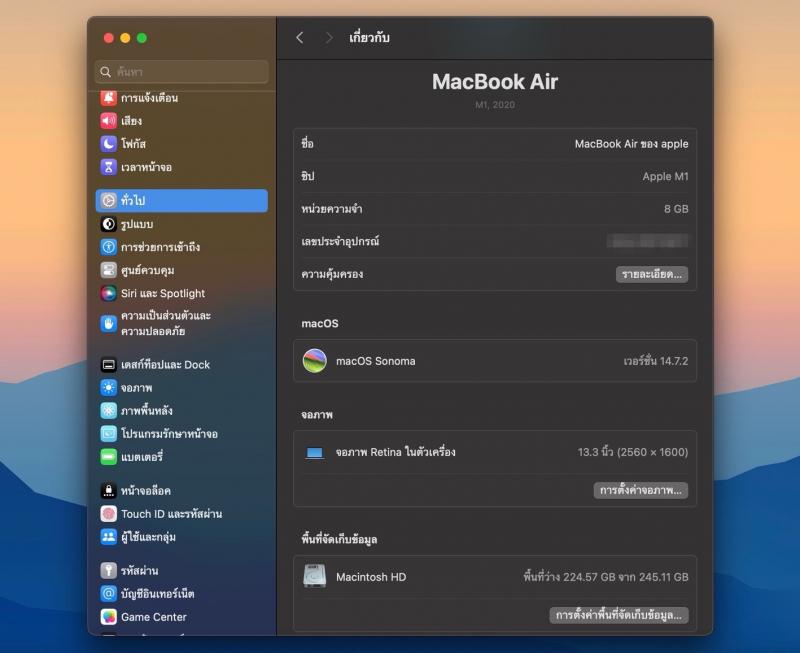Click the เสียง sound speaker icon
Image resolution: width=800 pixels, height=653 pixels.
coord(108,121)
